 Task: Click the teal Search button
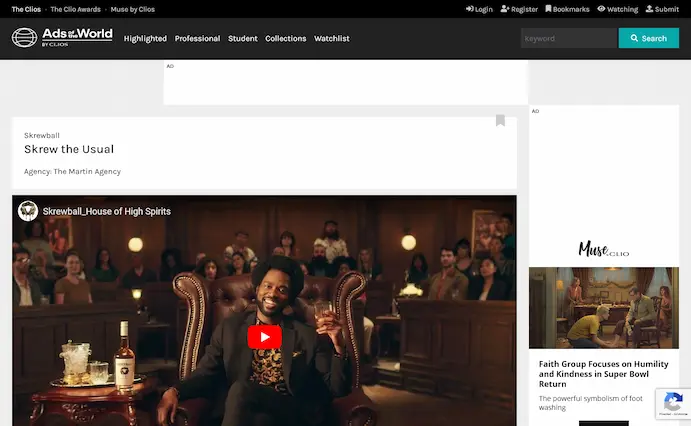[x=649, y=38]
